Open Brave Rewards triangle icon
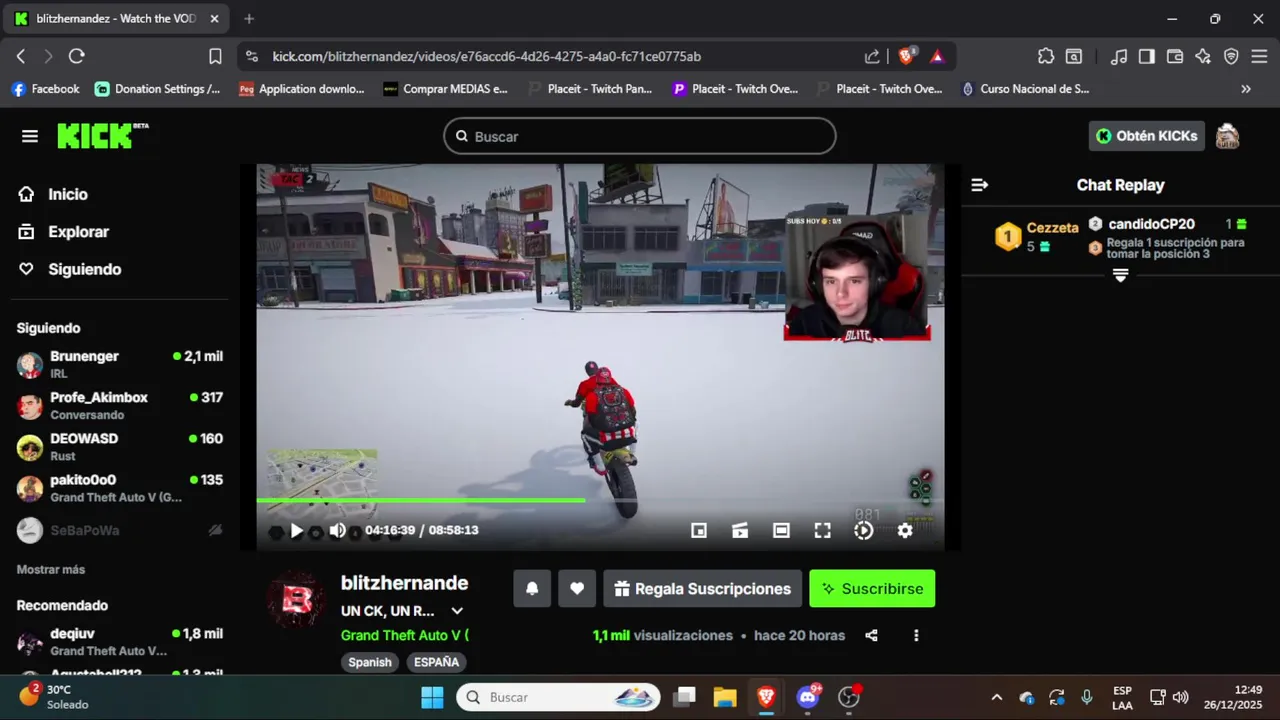Viewport: 1280px width, 720px height. pyautogui.click(x=937, y=57)
